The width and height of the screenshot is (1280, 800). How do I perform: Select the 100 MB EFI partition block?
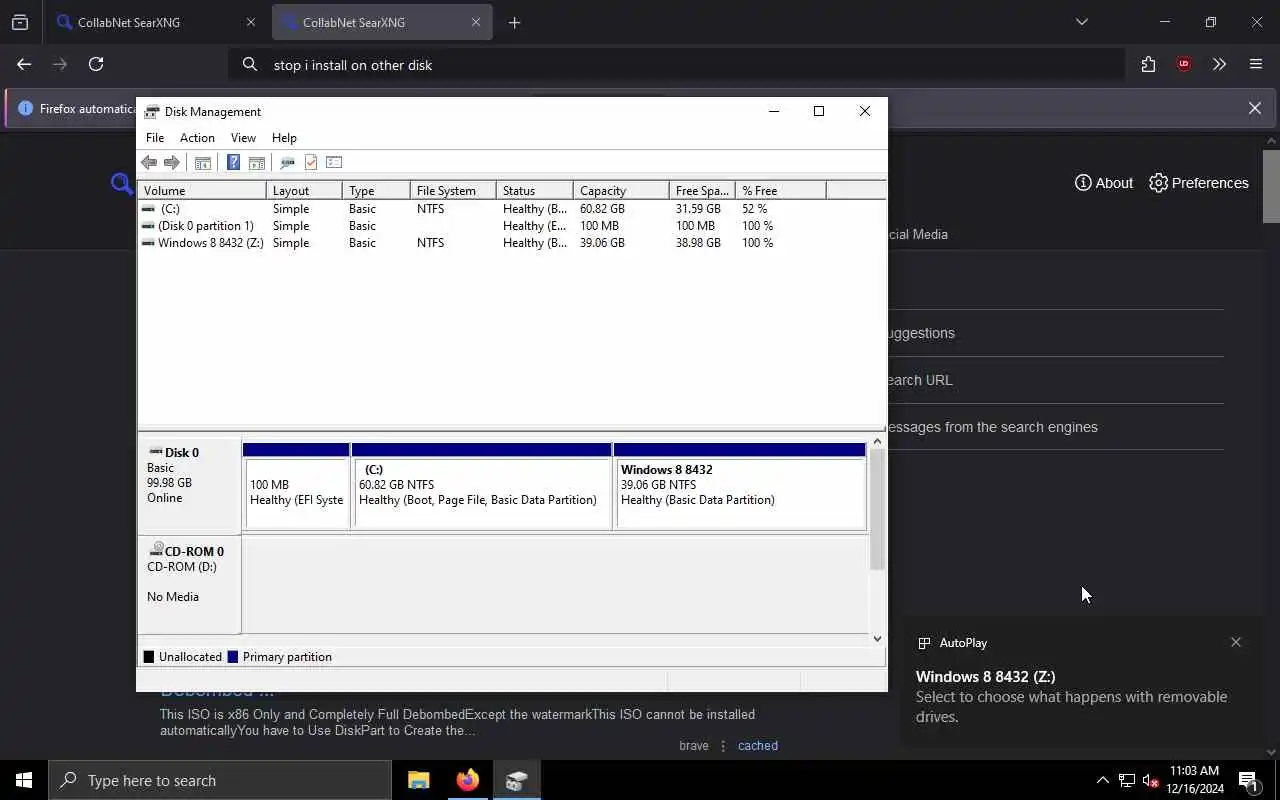pos(296,486)
